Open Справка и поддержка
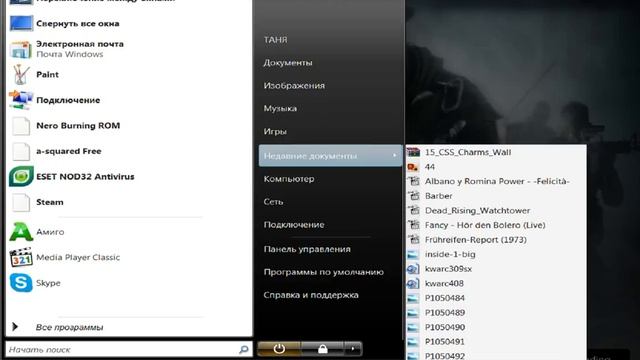640x360 pixels. pos(311,295)
